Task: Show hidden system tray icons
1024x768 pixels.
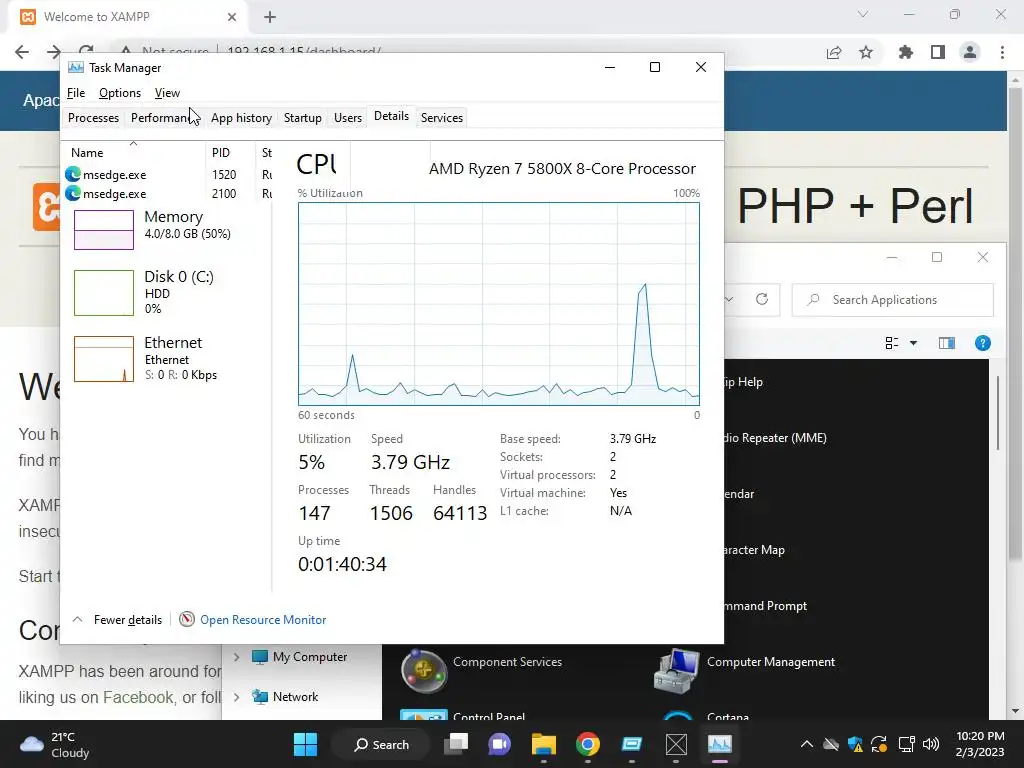Action: [x=807, y=744]
